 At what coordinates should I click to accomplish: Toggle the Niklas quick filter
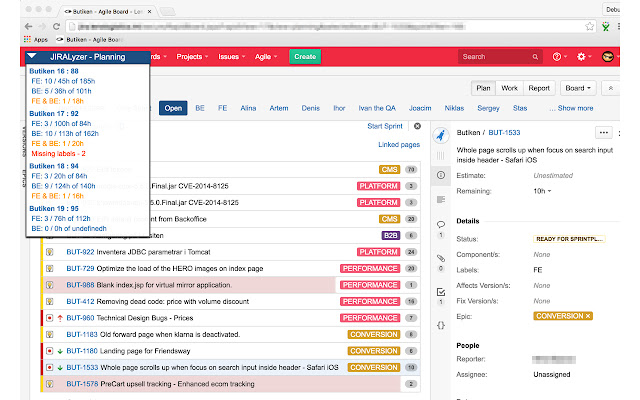click(x=454, y=108)
